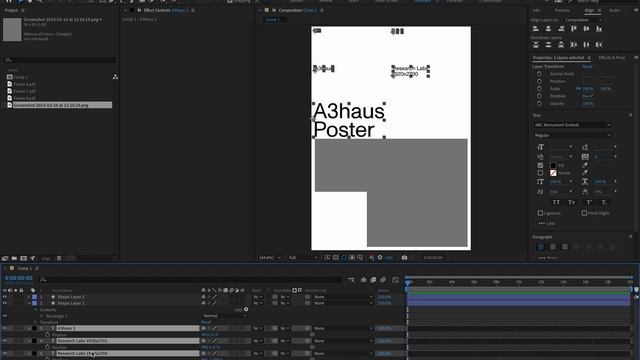640x360 pixels.
Task: Open the Effects & Presets tab
Action: click(612, 58)
